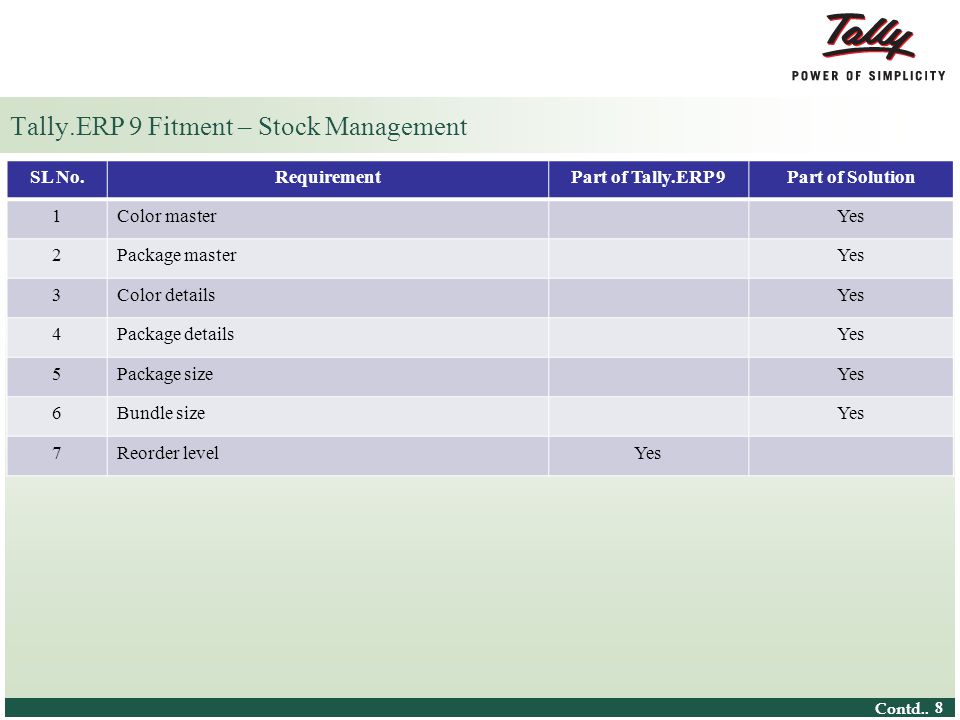Click the 'Part of Solution' column header
This screenshot has width=960, height=720.
(x=850, y=178)
